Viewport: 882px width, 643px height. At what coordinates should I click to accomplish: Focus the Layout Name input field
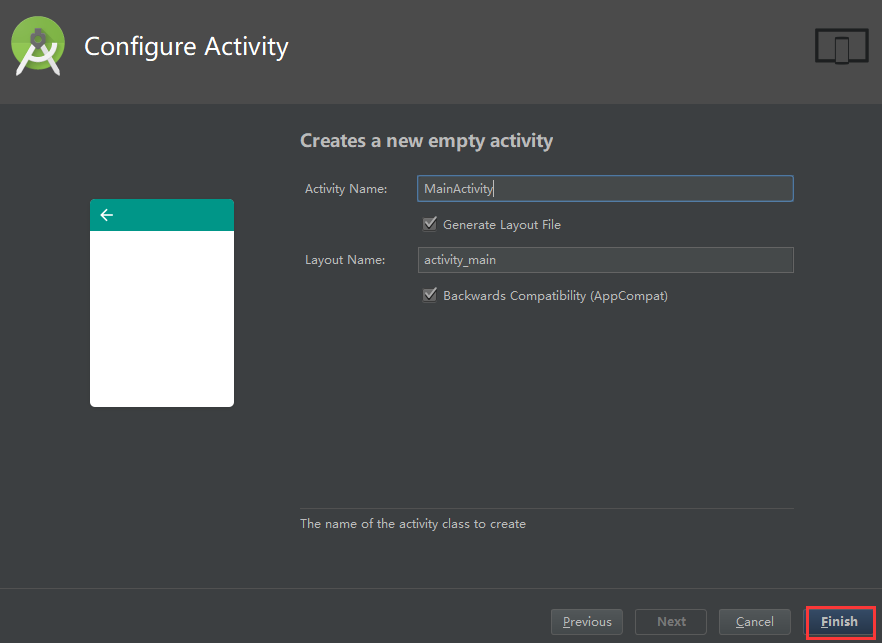605,260
